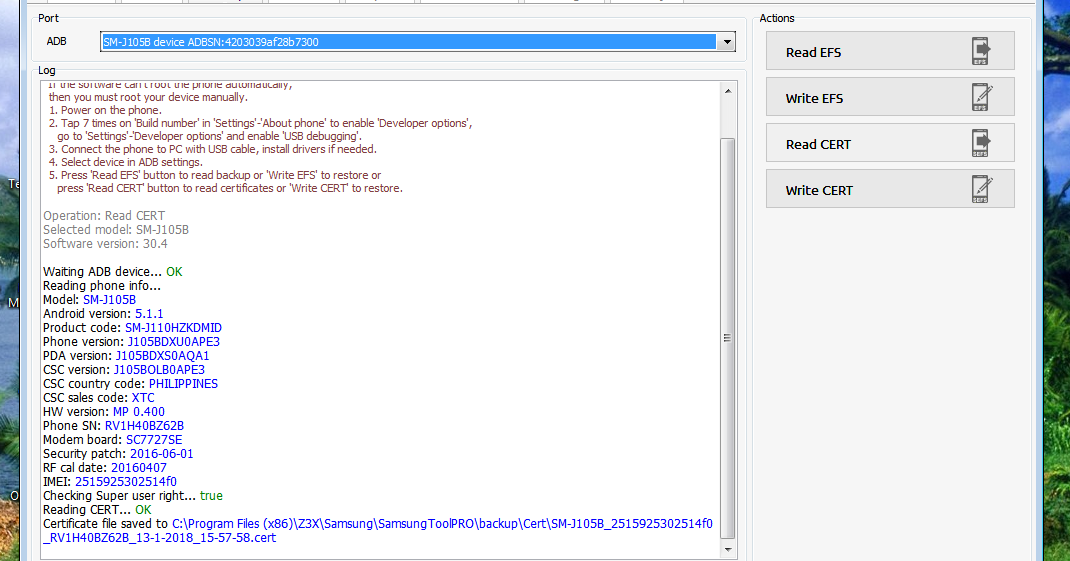The width and height of the screenshot is (1070, 561).
Task: Open the ADB device dropdown arrow
Action: coord(727,42)
